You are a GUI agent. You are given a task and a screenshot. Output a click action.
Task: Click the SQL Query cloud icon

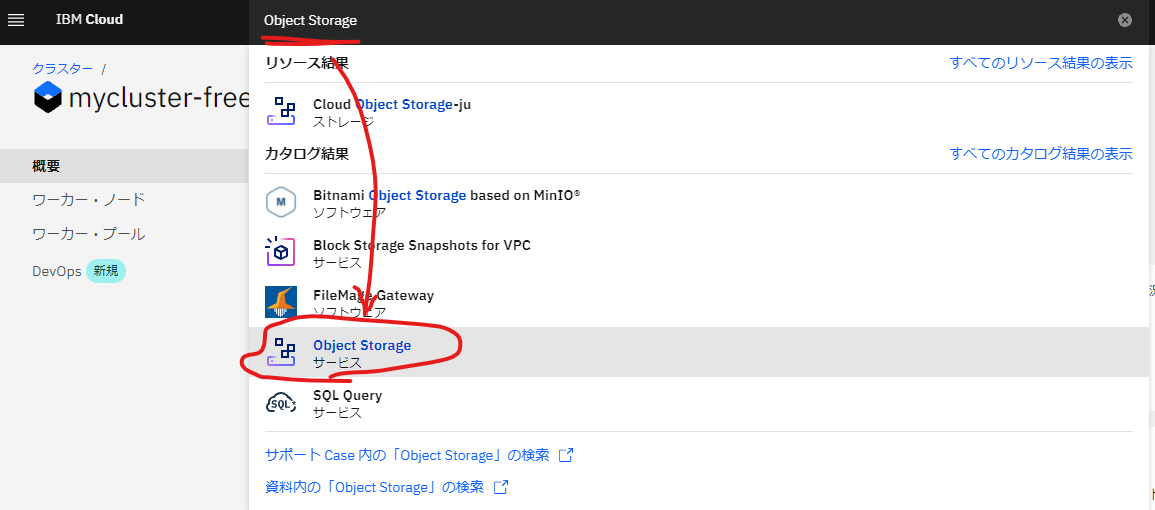point(281,402)
